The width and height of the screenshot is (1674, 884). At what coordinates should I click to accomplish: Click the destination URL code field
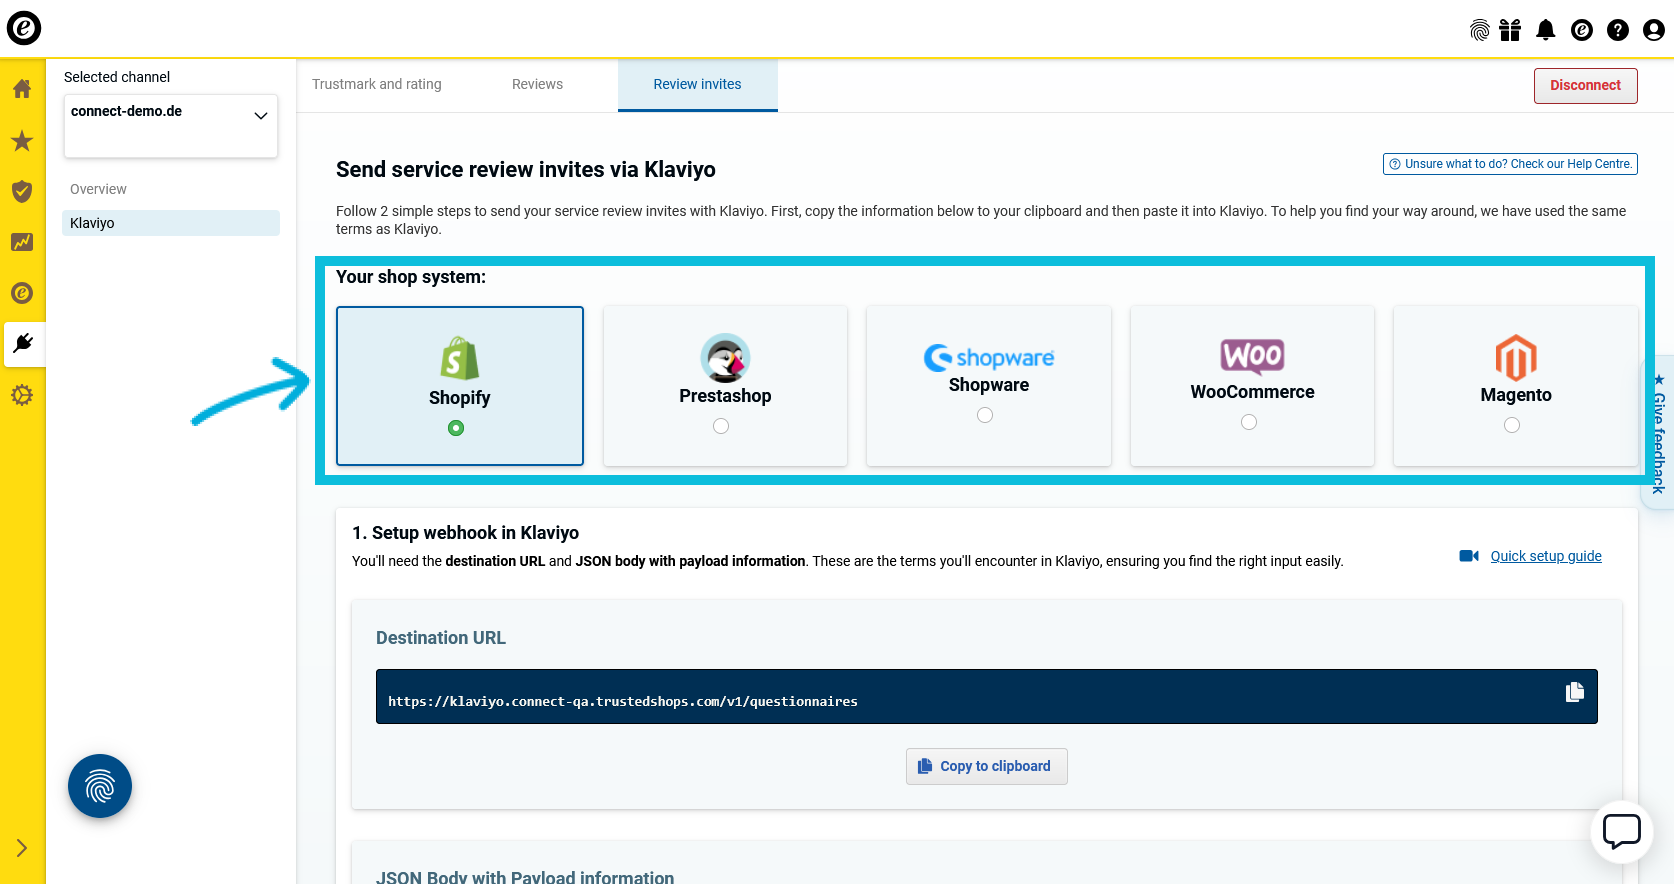[x=987, y=697]
